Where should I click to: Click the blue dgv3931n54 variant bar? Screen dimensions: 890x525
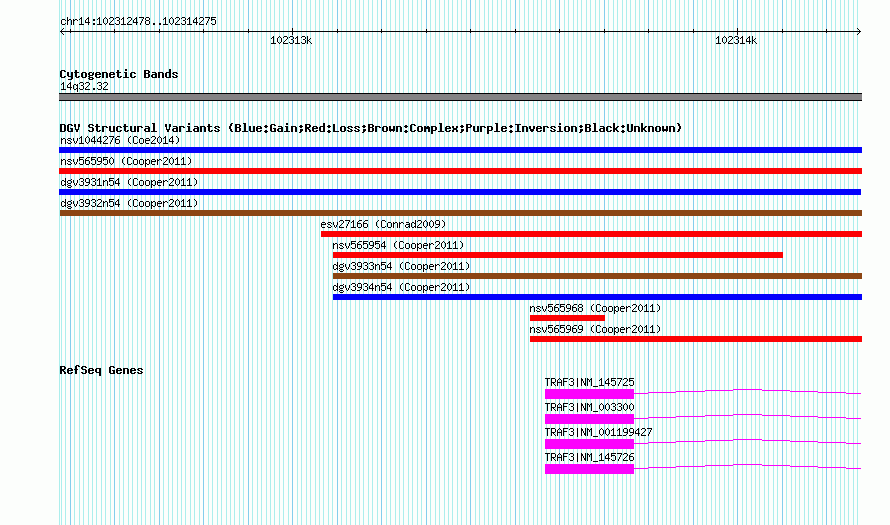[x=460, y=192]
